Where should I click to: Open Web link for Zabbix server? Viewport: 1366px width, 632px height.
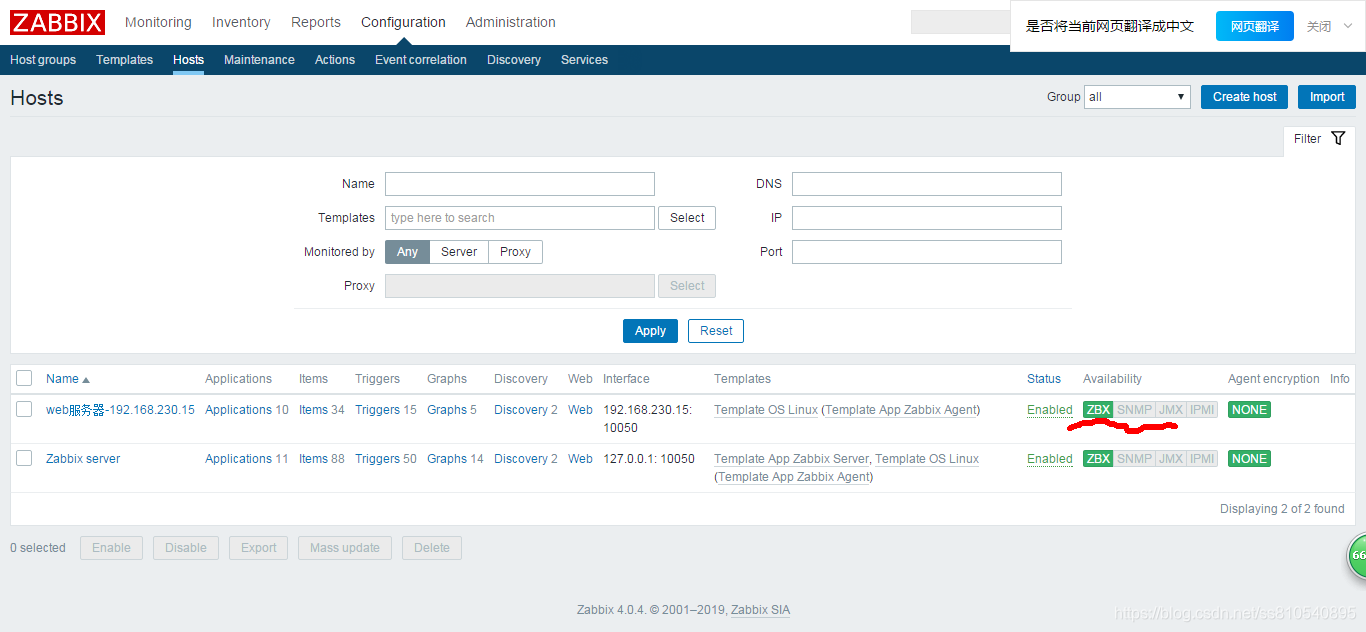pyautogui.click(x=580, y=459)
